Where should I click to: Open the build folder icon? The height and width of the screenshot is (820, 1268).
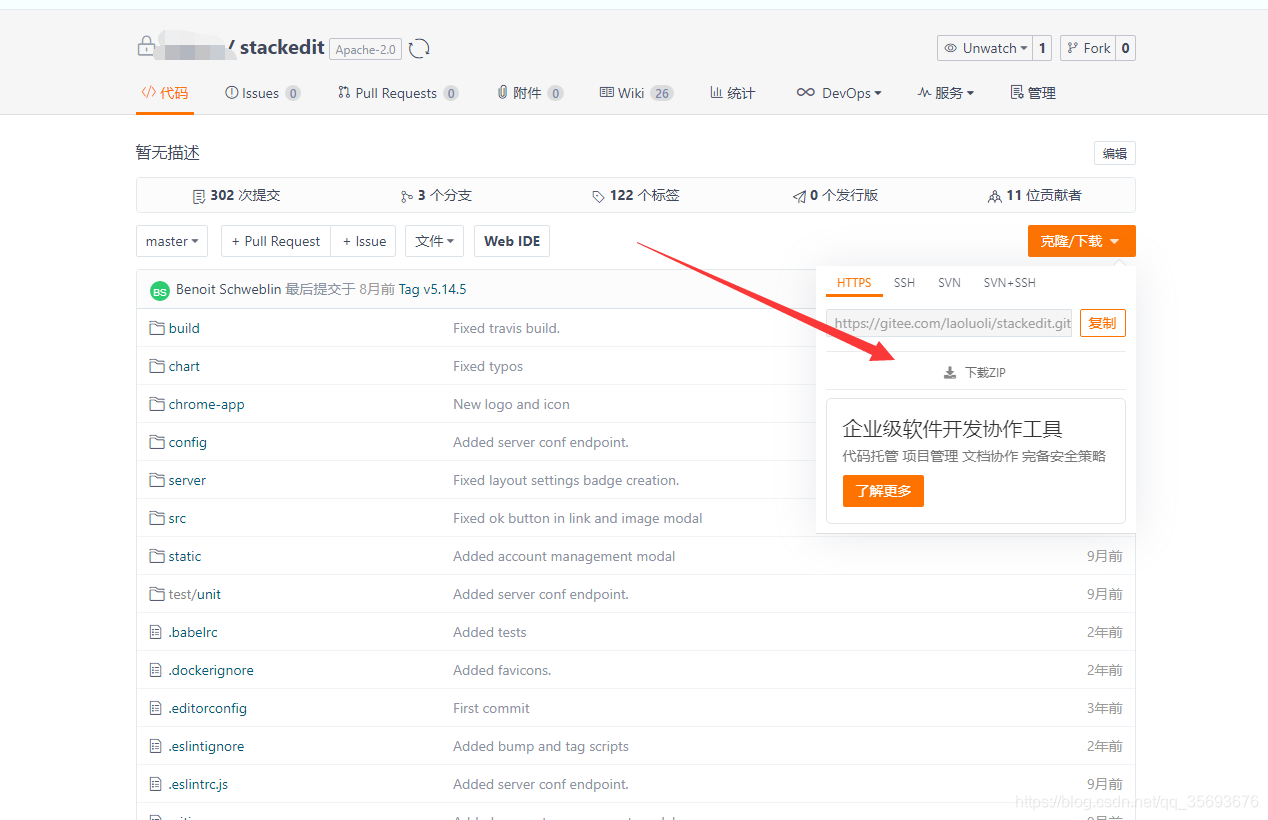(x=156, y=328)
